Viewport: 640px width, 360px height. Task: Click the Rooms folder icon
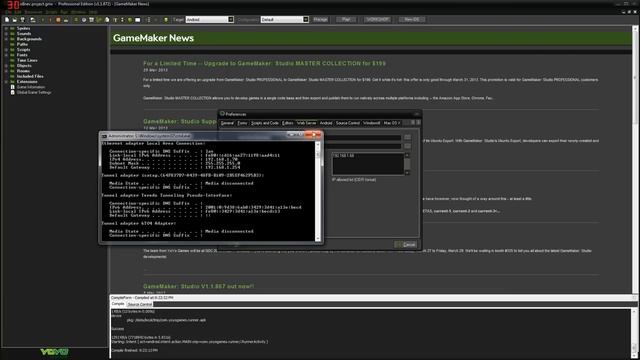(12, 71)
